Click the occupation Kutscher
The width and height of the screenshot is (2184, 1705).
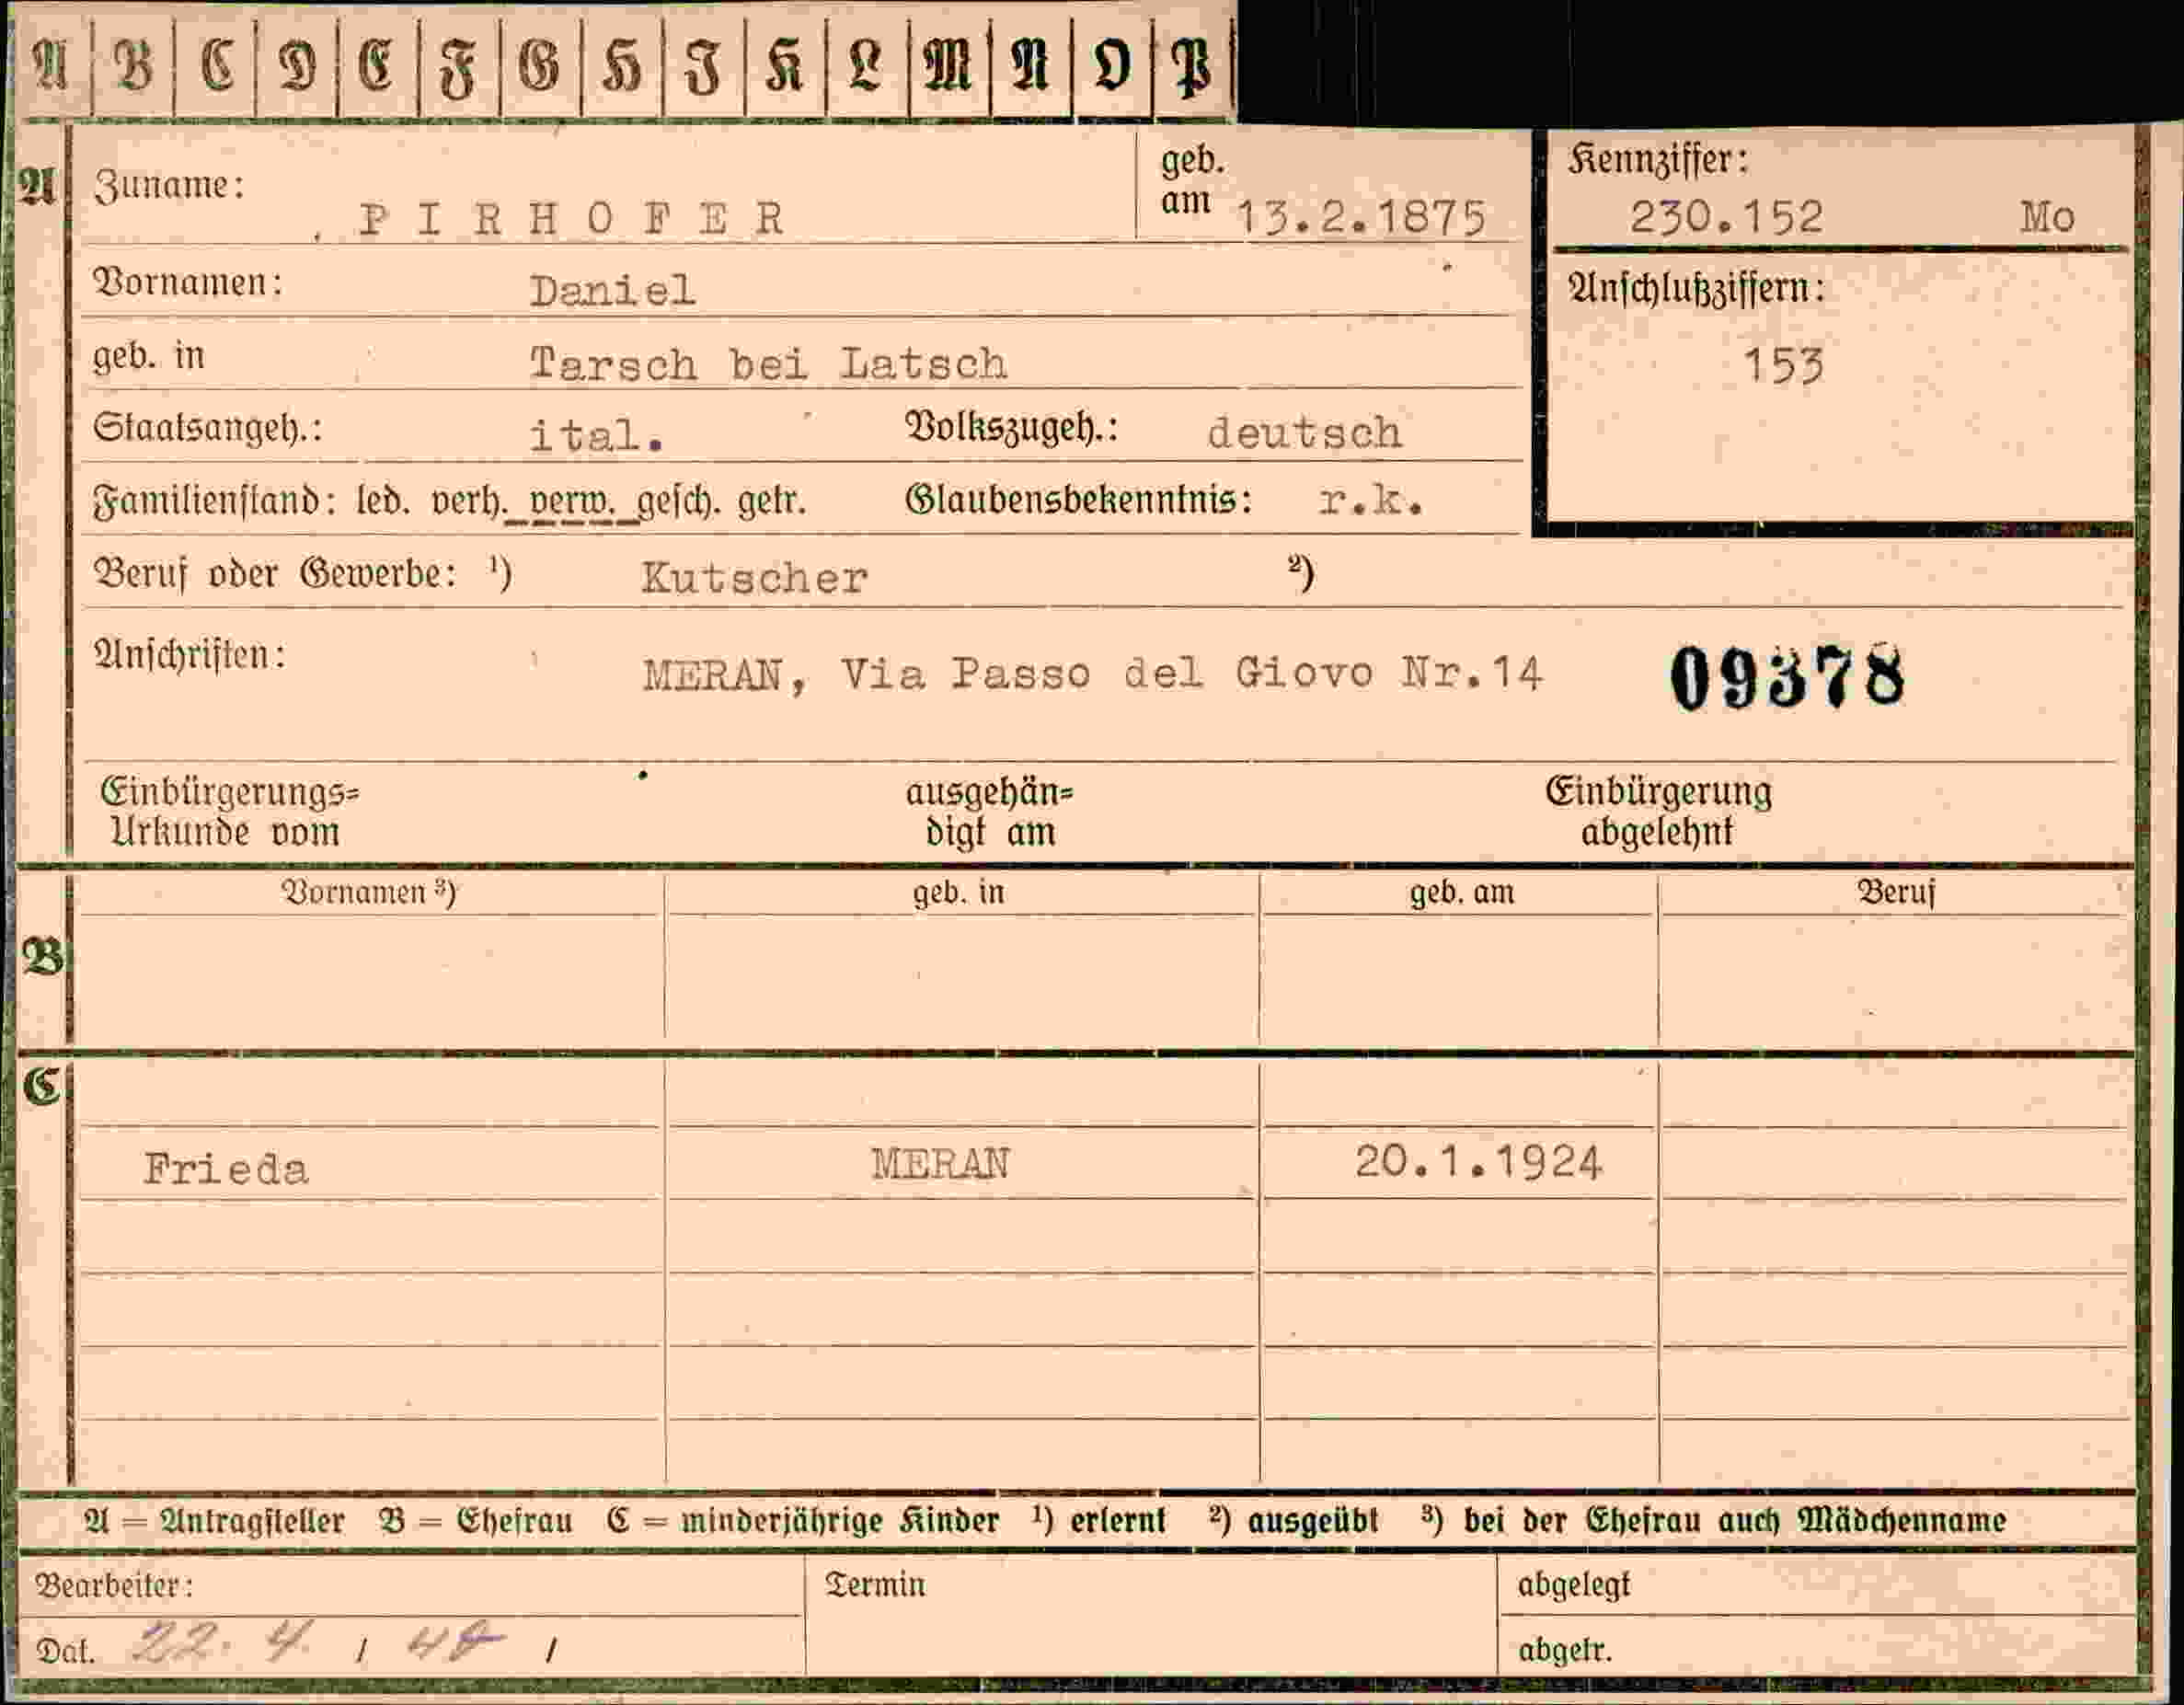coord(754,578)
